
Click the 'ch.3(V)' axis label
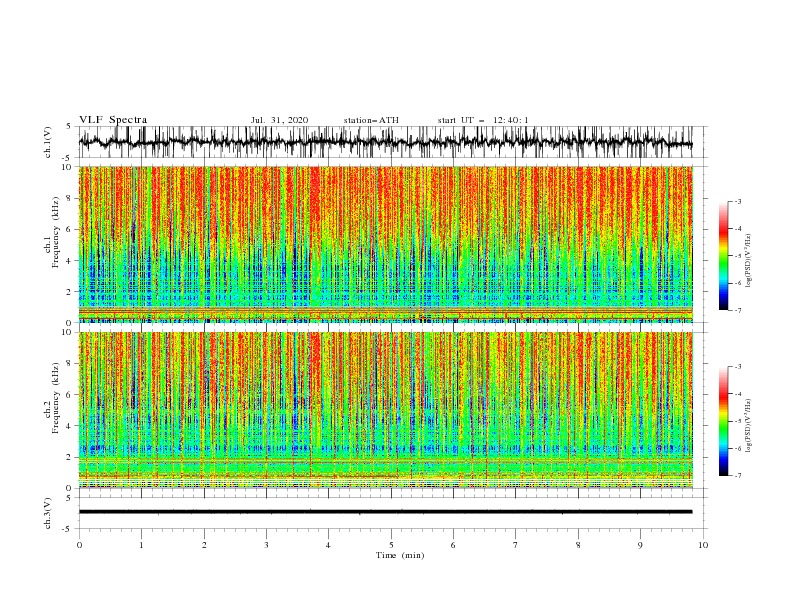(x=48, y=513)
